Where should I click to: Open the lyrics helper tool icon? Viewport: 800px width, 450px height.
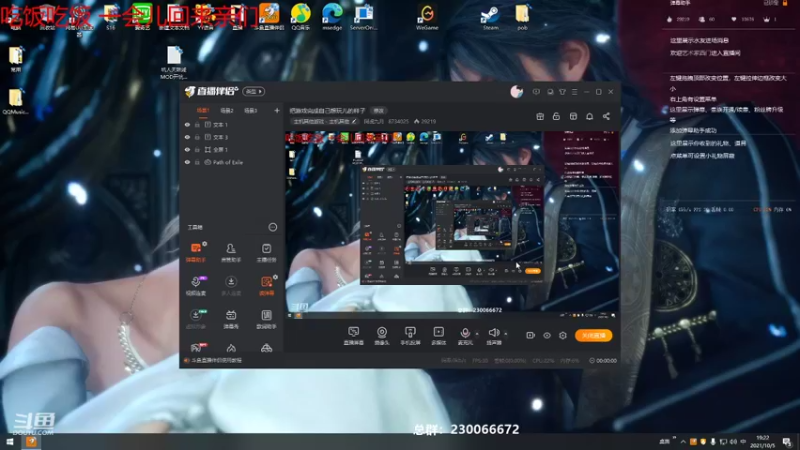pyautogui.click(x=266, y=319)
